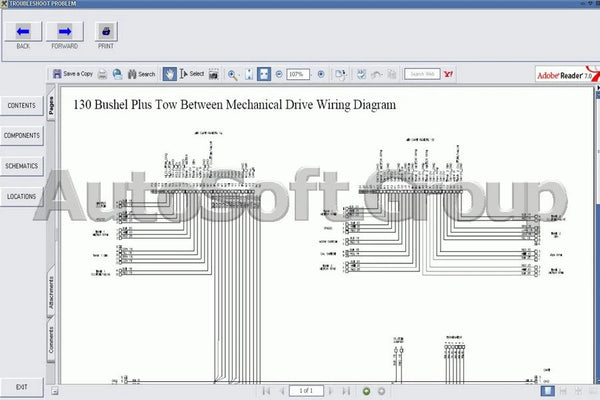
Task: Click the page number field
Action: pyautogui.click(x=307, y=390)
